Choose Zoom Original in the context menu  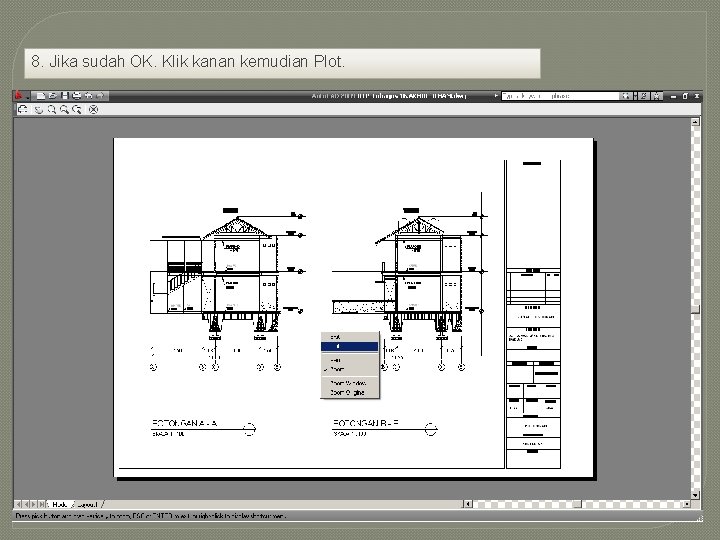[x=350, y=393]
